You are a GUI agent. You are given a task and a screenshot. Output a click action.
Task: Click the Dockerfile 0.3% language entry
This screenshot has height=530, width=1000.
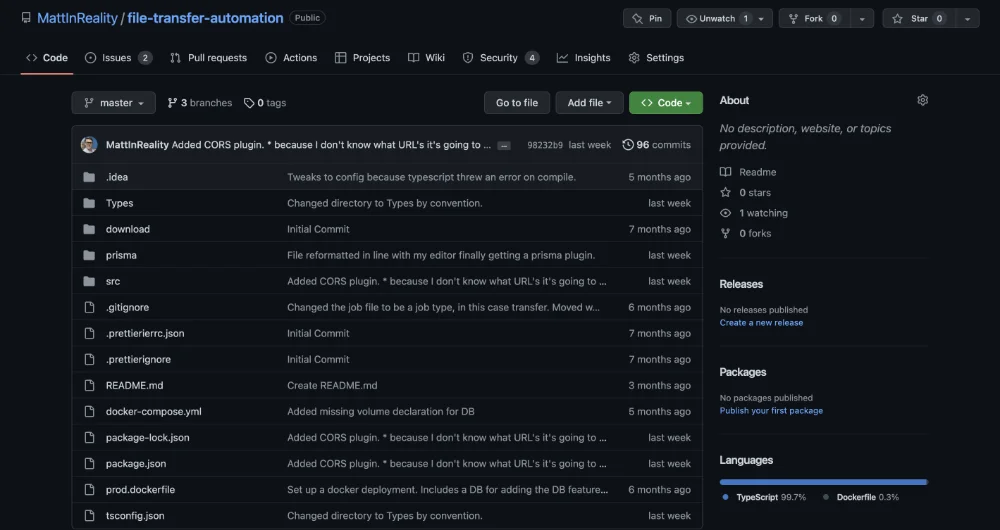861,497
